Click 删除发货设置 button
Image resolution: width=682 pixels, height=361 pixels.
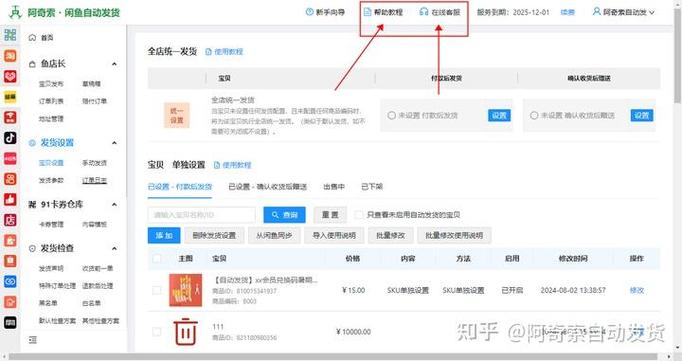[214, 235]
